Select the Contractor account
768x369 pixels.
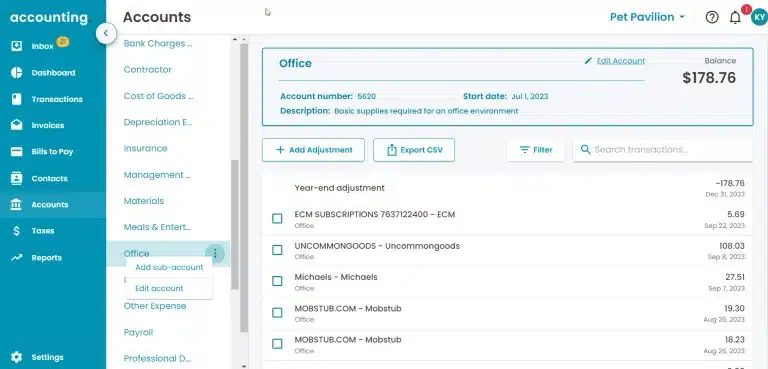tap(147, 70)
